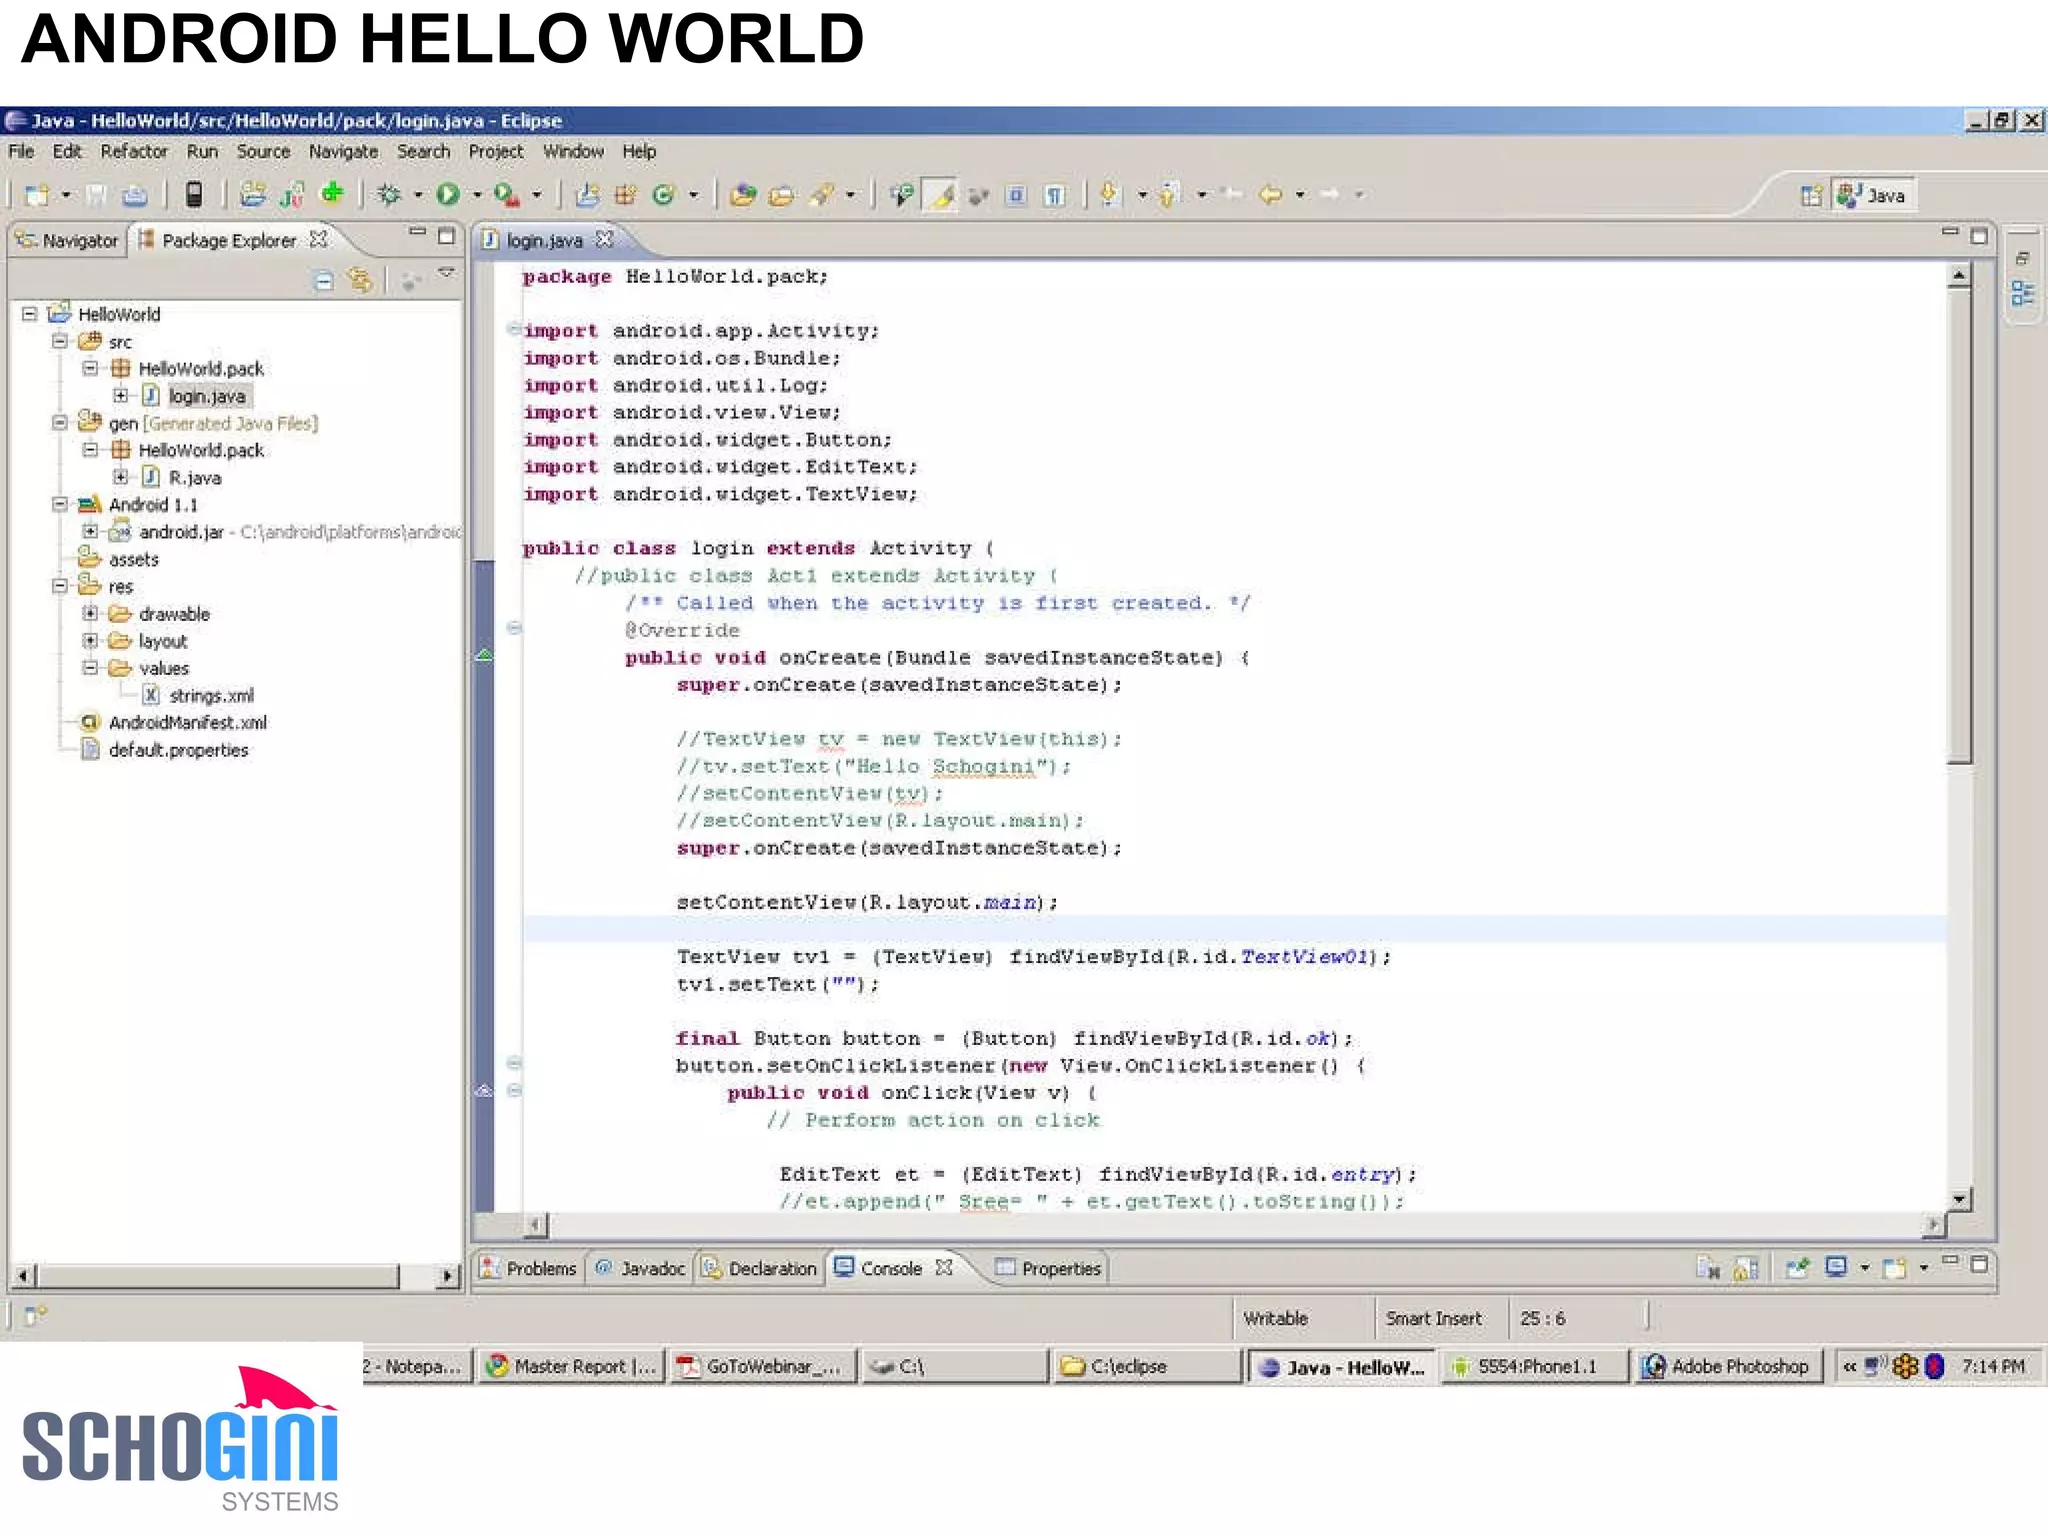Click the Open Perspective icon
Image resolution: width=2048 pixels, height=1536 pixels.
1811,195
